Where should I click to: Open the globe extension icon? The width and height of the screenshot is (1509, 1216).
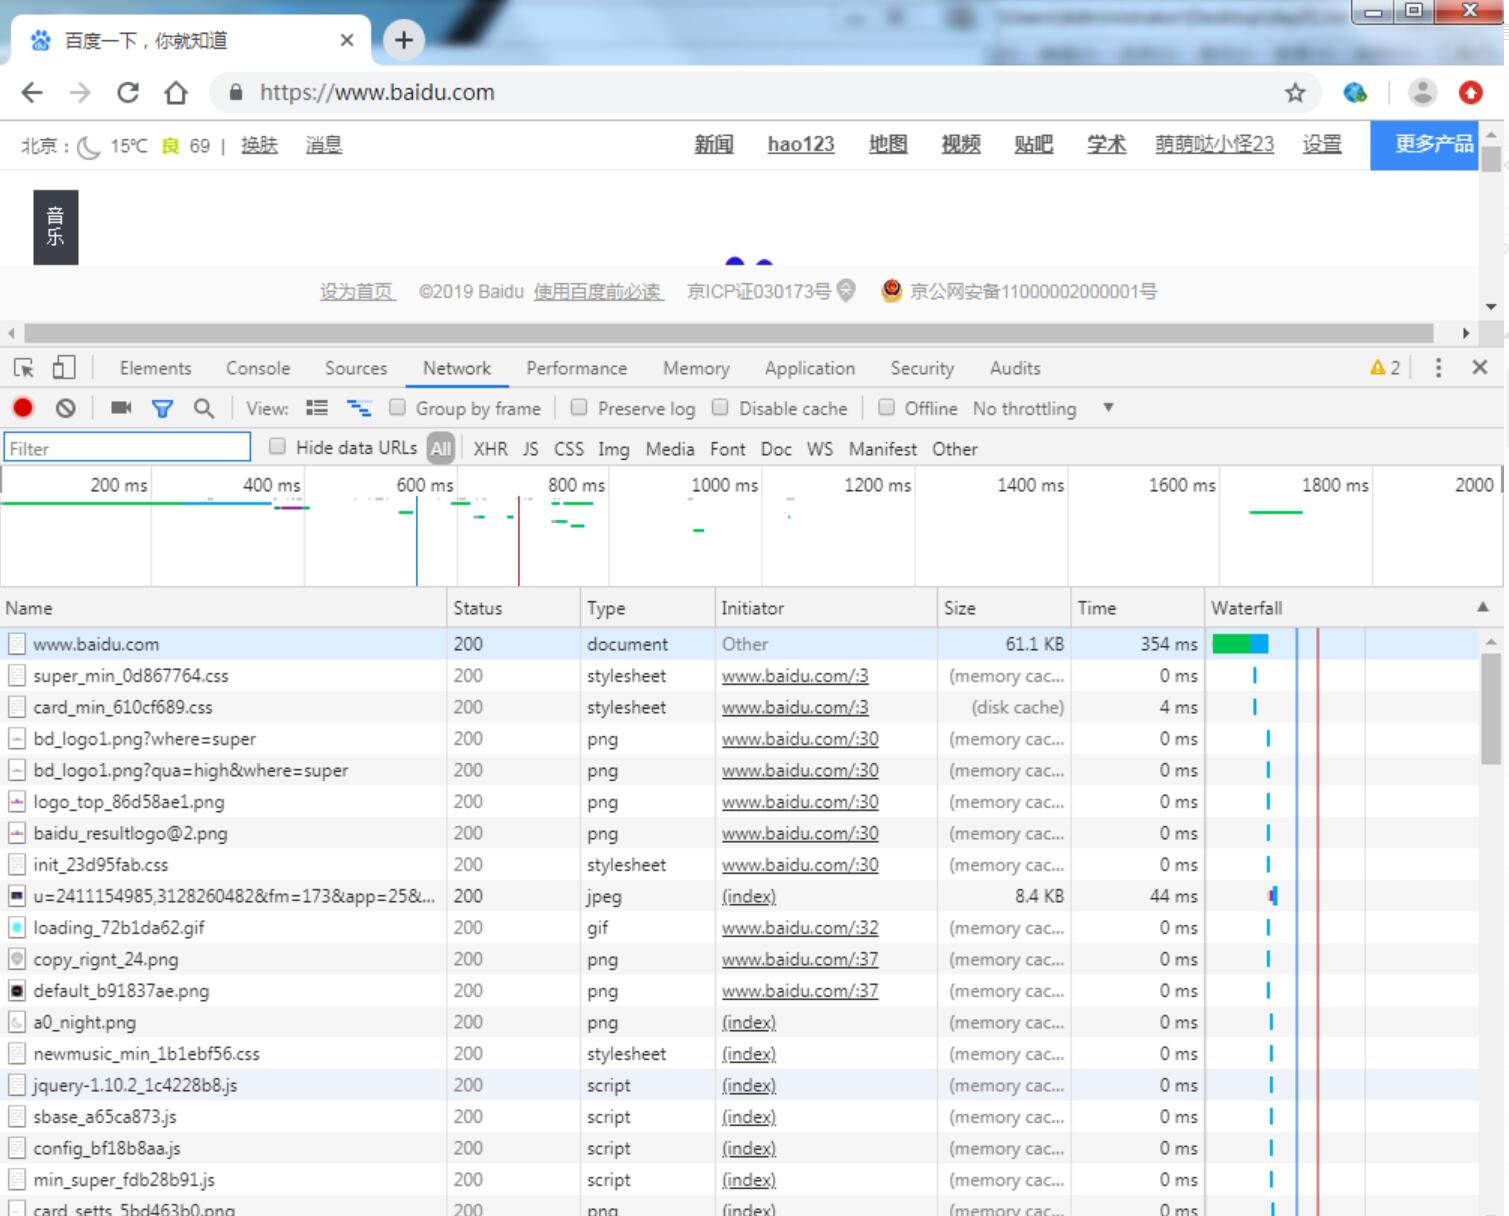[x=1355, y=93]
